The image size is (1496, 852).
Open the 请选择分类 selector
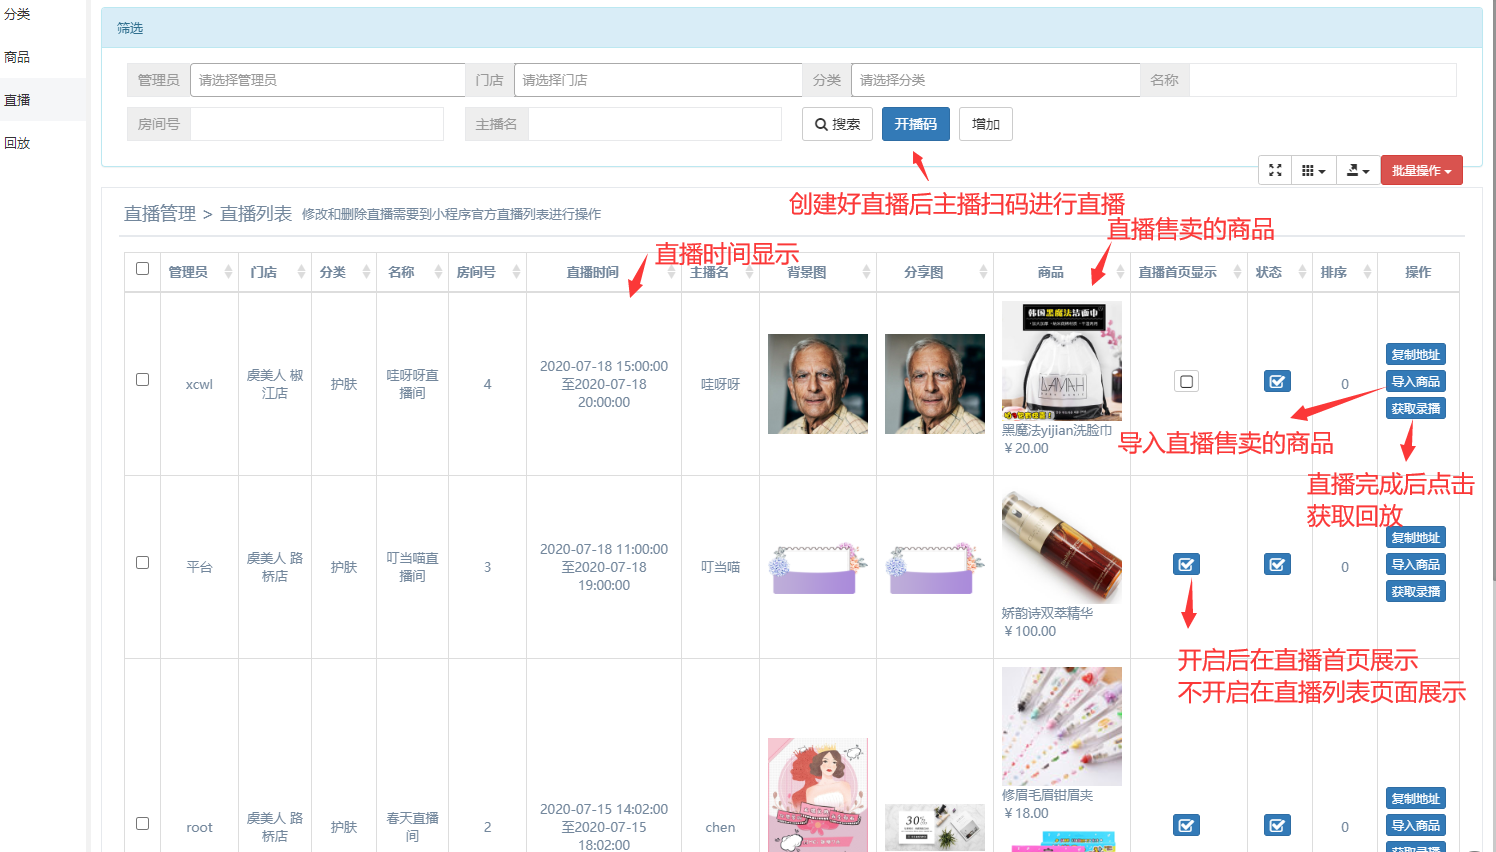pos(995,80)
